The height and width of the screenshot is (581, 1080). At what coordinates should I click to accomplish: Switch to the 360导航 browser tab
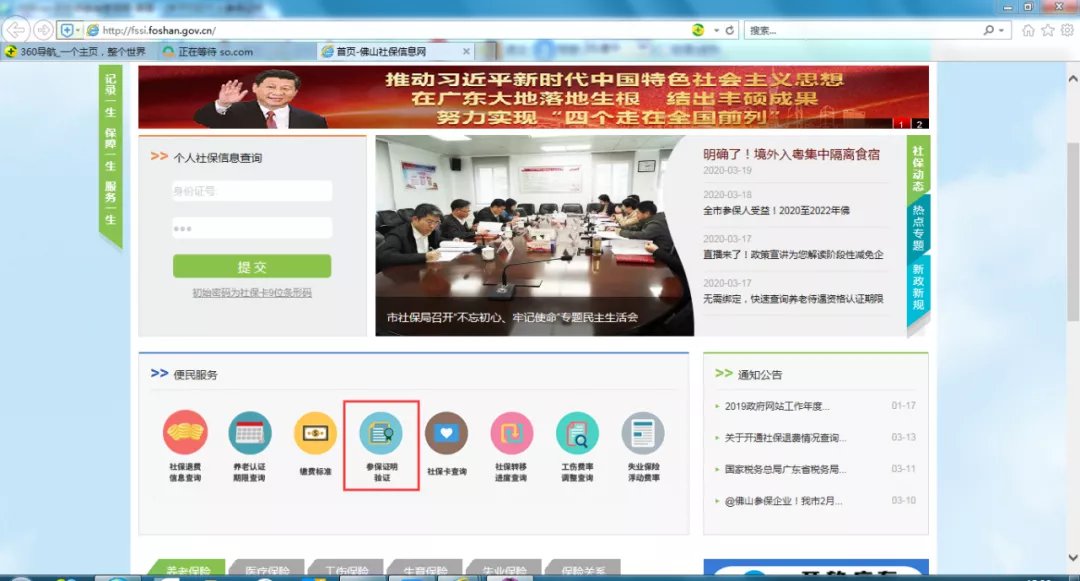coord(76,51)
